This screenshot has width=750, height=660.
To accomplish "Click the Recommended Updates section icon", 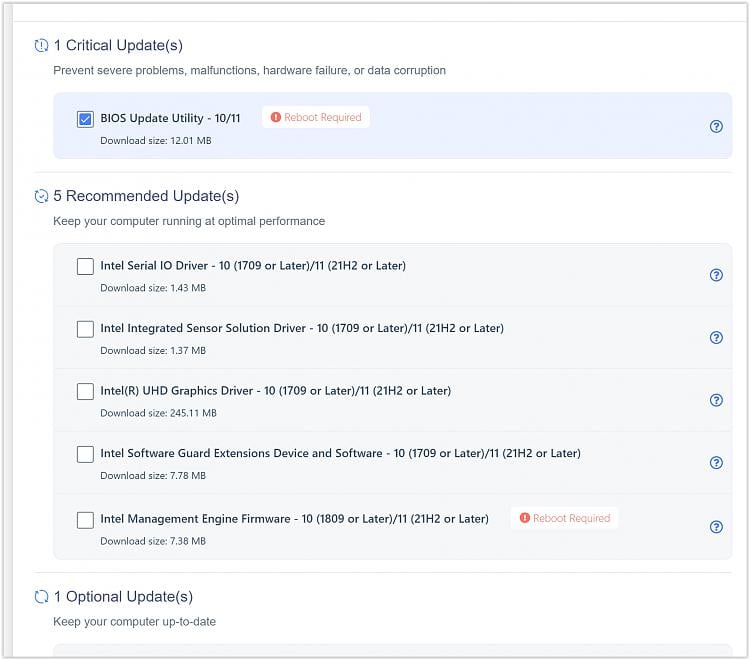I will tap(41, 196).
